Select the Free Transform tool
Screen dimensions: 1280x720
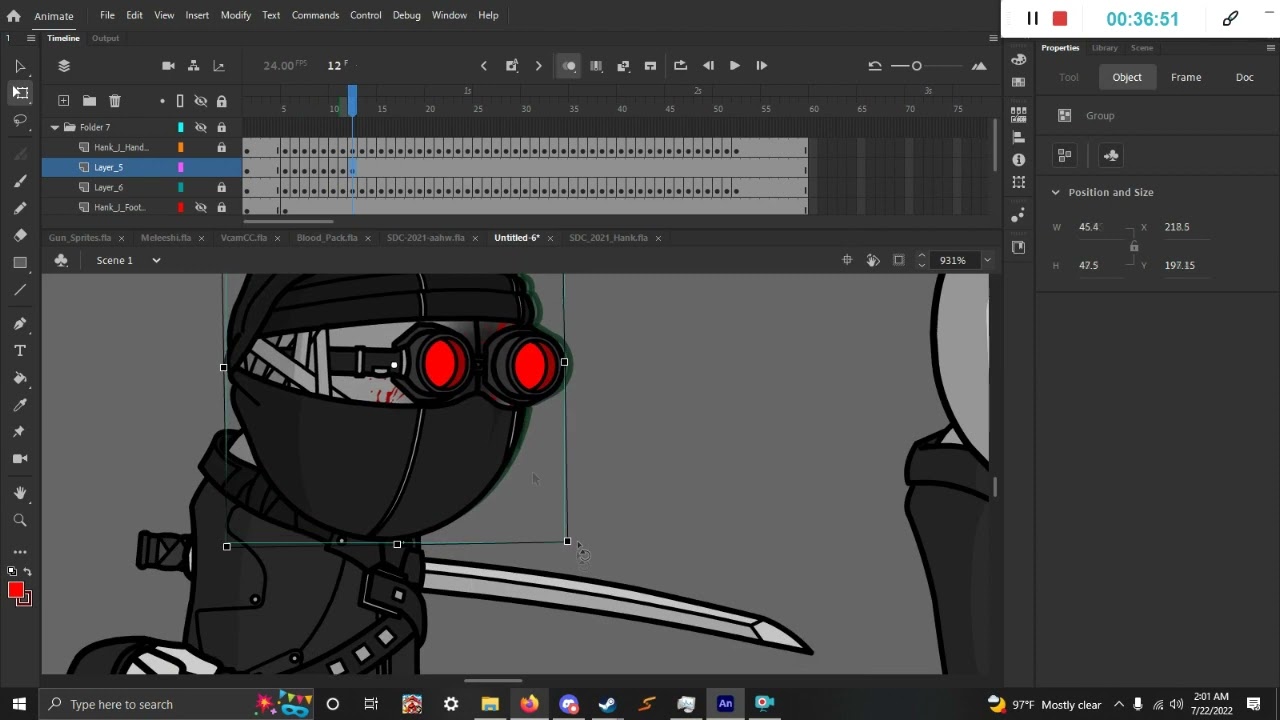pos(20,92)
